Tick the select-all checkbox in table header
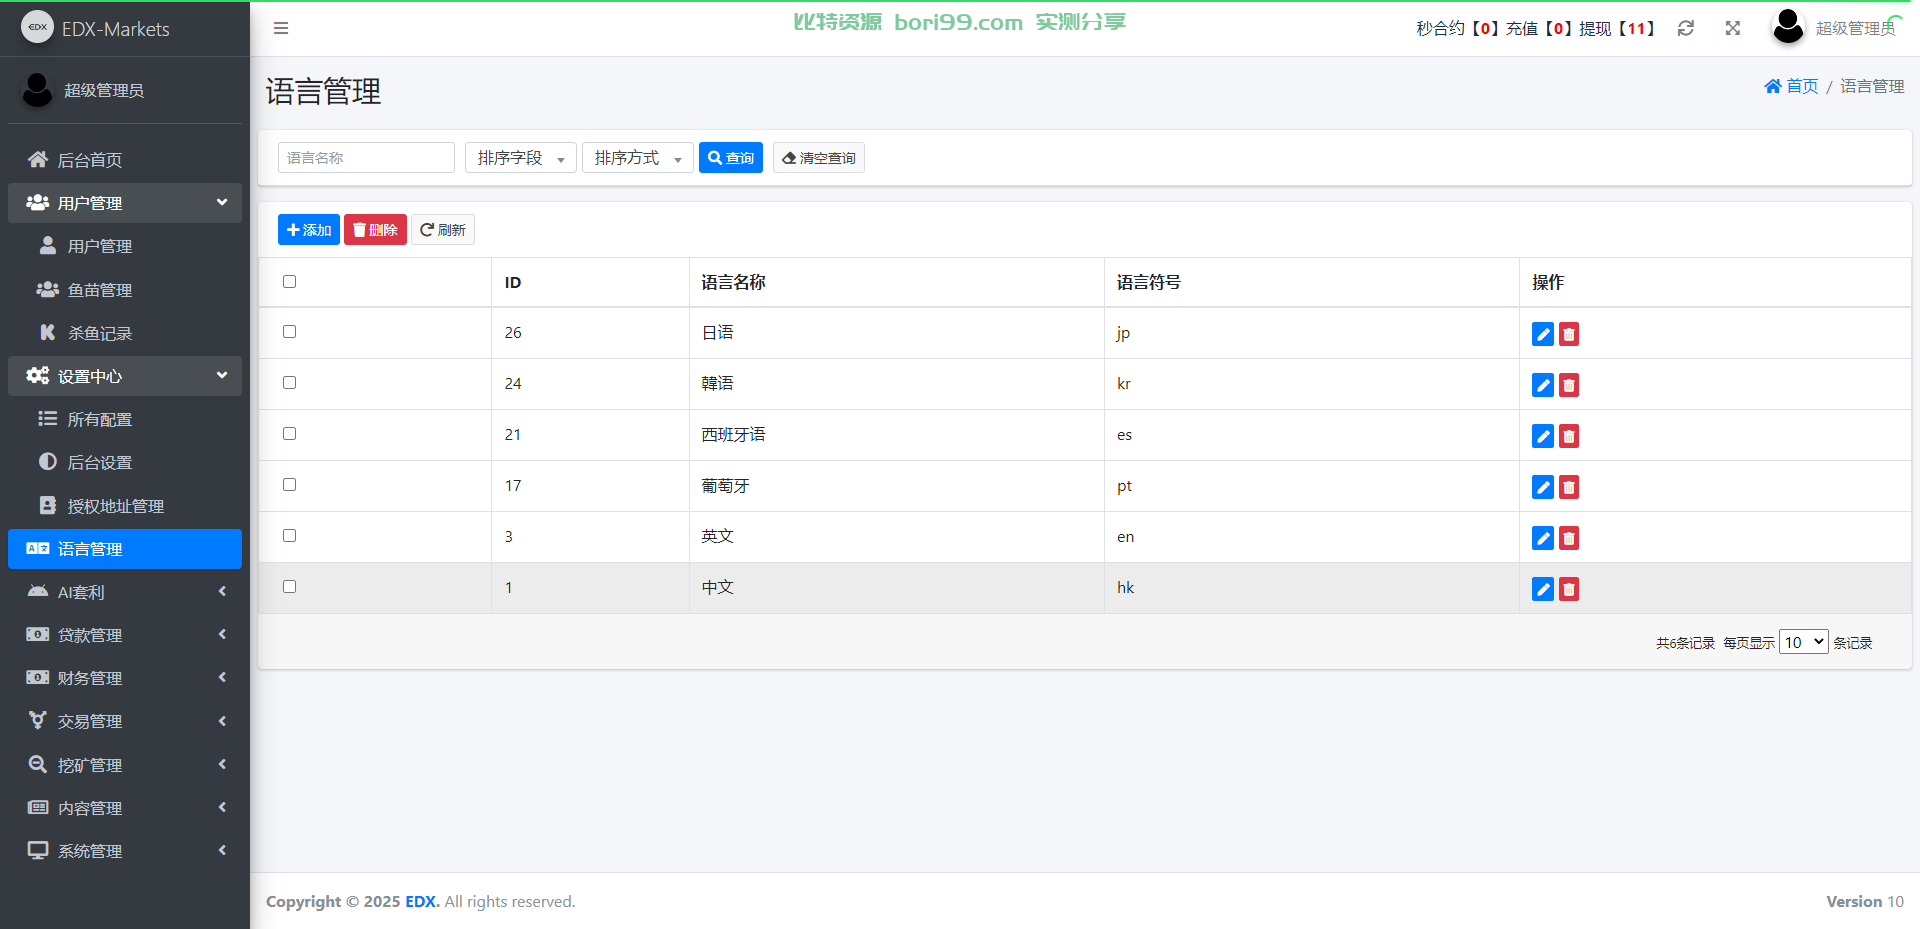Viewport: 1920px width, 929px height. point(290,281)
